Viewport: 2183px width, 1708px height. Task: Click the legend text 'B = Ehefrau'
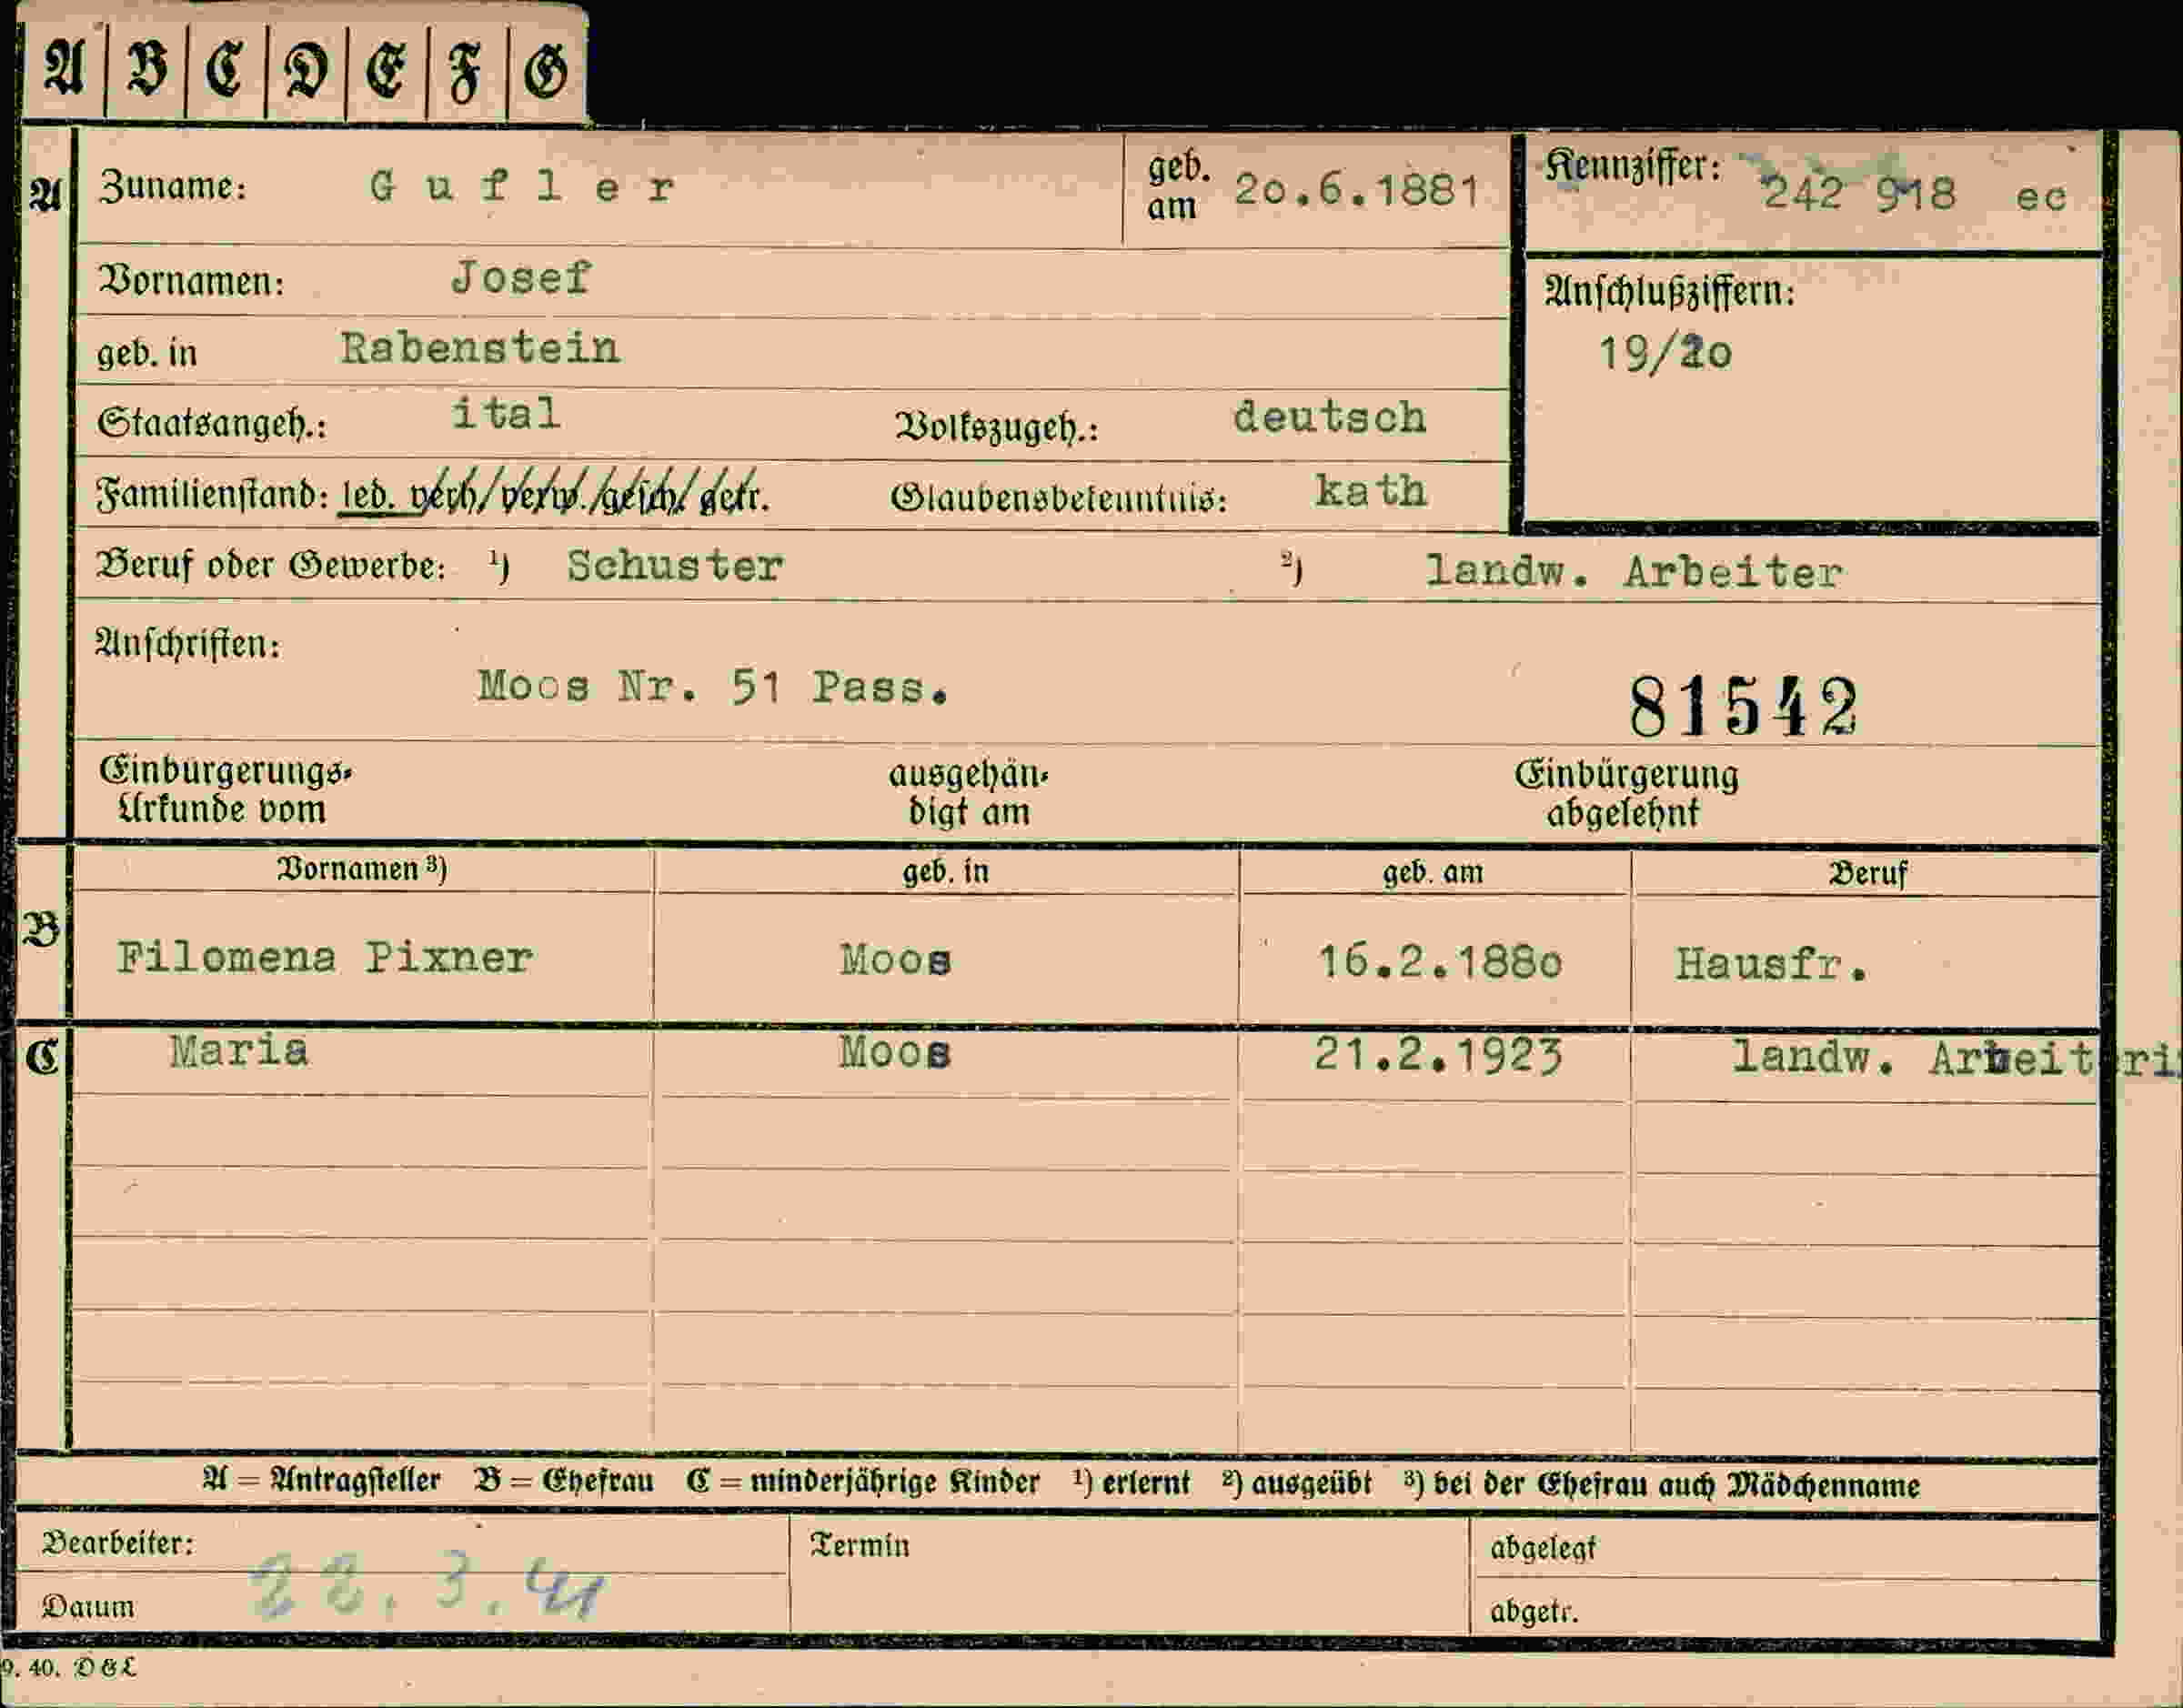pyautogui.click(x=564, y=1481)
